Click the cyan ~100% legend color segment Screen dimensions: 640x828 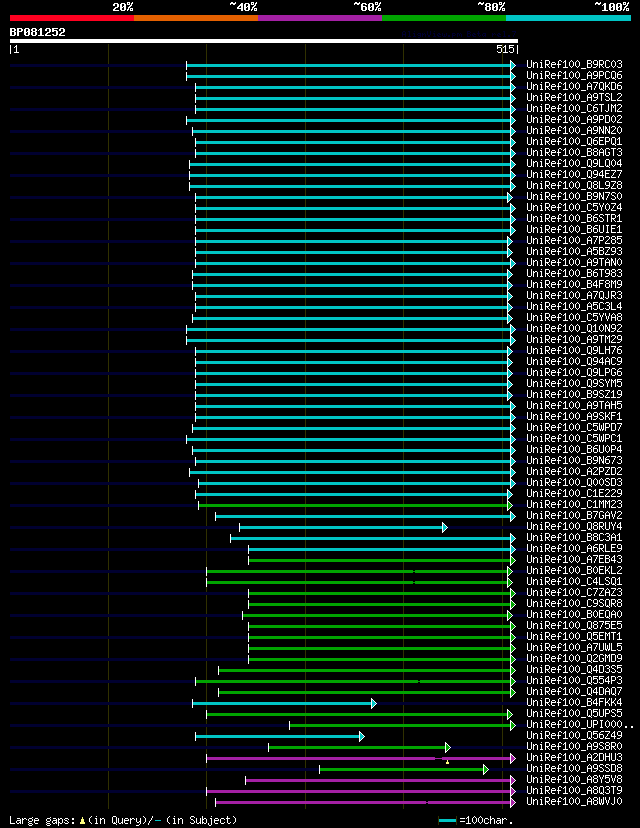pos(568,18)
